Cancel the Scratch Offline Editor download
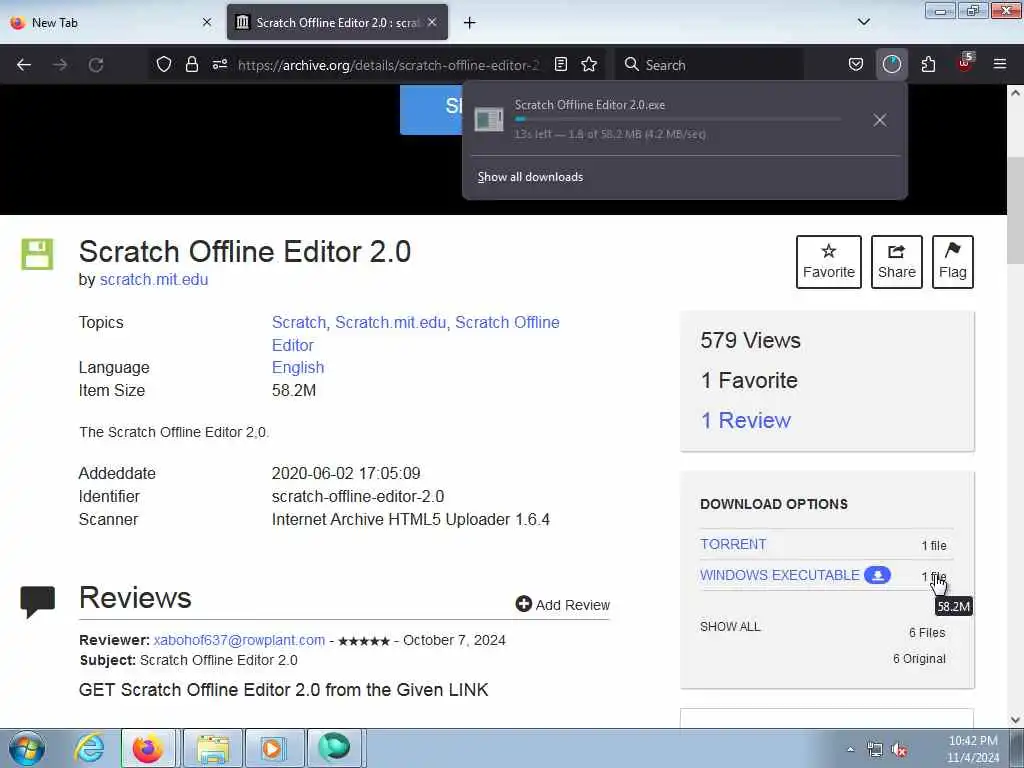This screenshot has width=1024, height=768. (880, 120)
